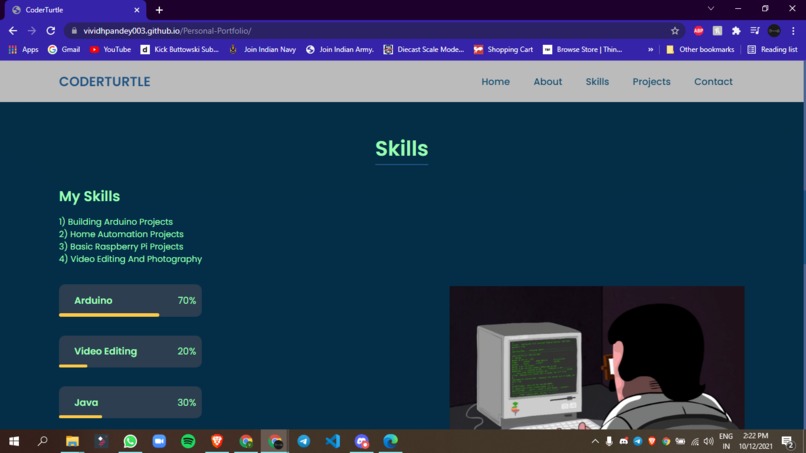Click 'Video Editing And Photography' list line
The image size is (806, 453).
coord(130,259)
